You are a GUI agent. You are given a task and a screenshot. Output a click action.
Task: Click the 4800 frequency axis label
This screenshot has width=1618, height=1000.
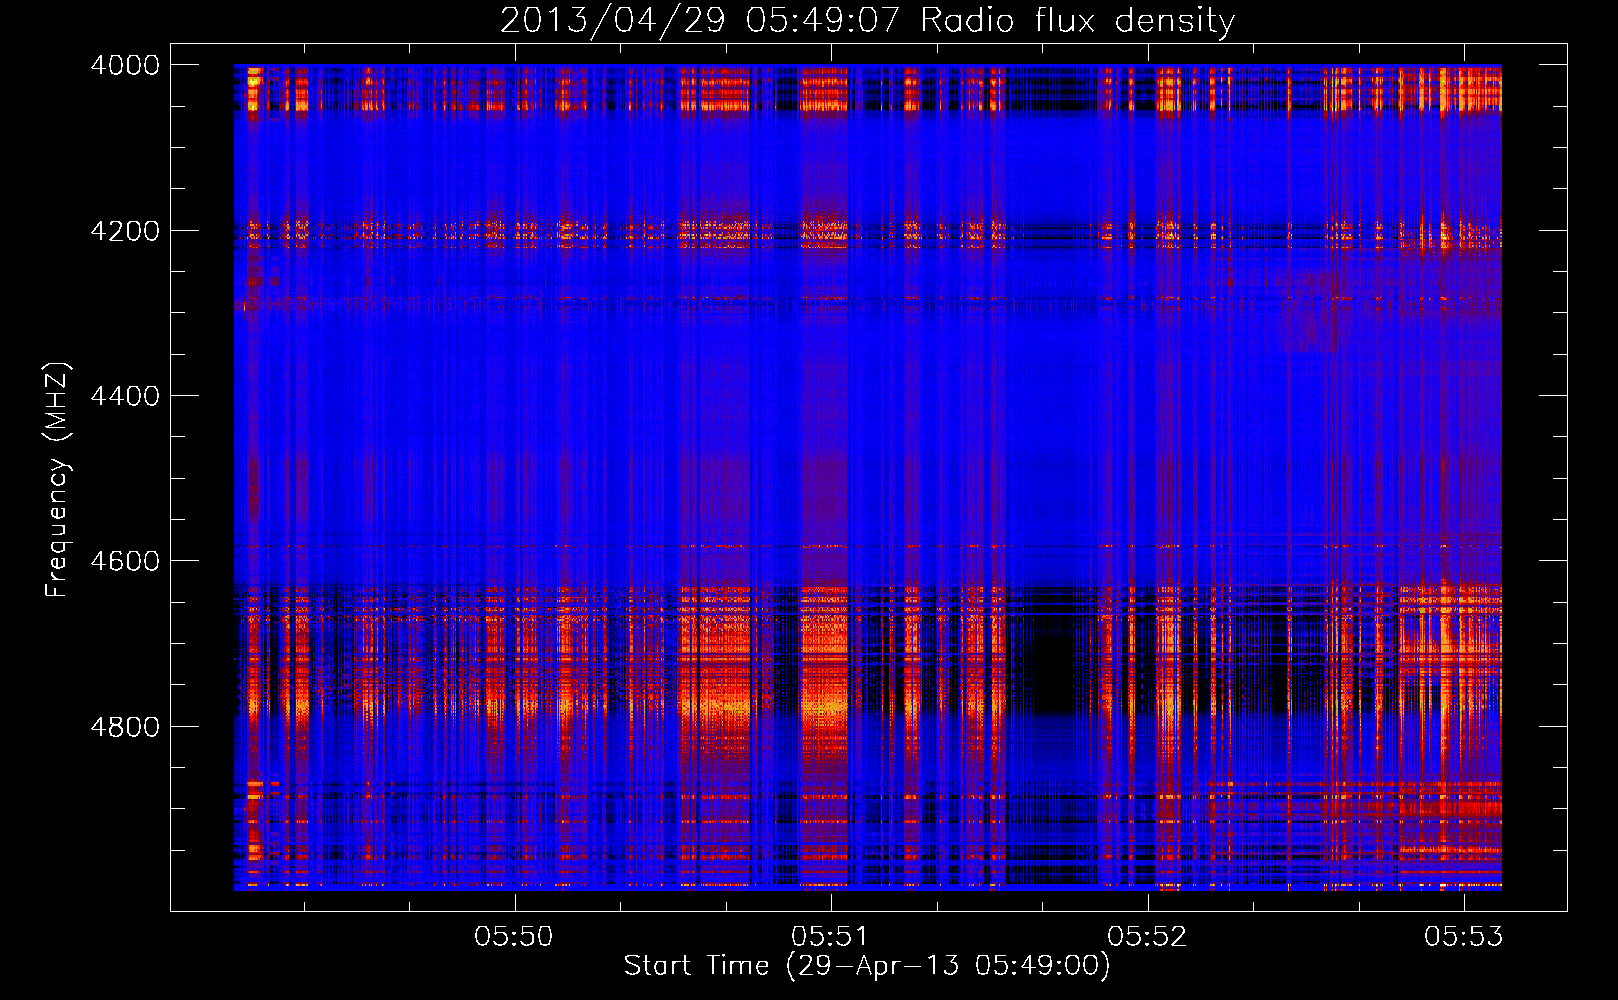[125, 727]
